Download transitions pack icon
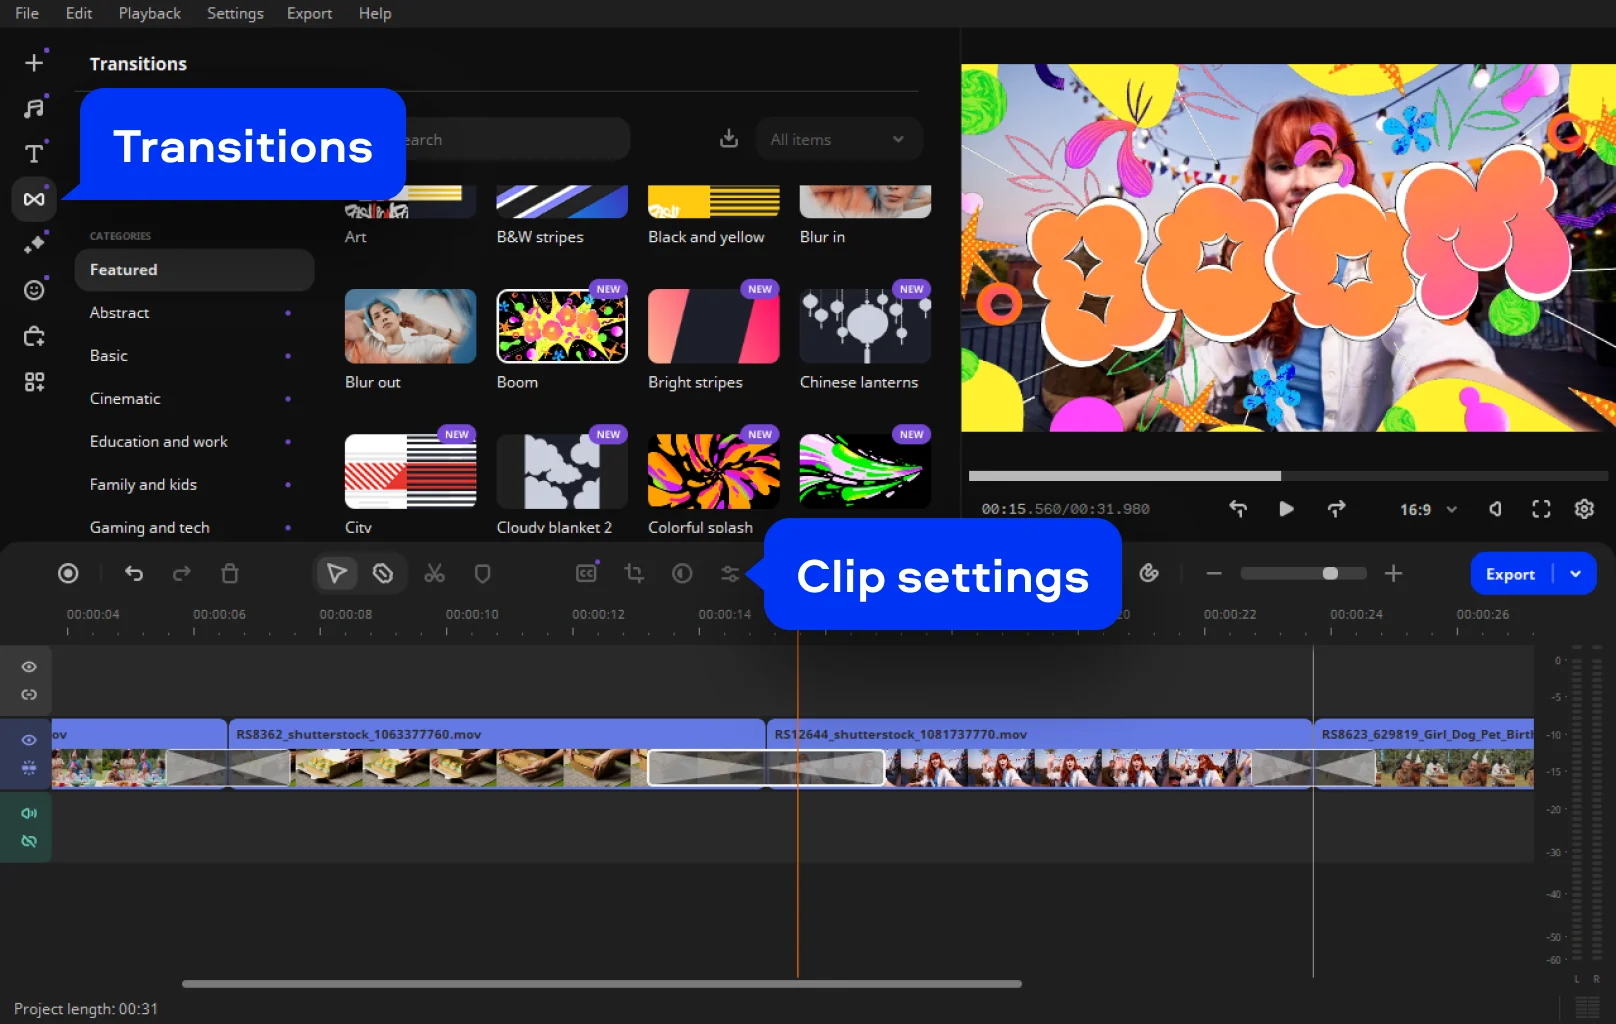Screen dimensions: 1616x1024 [729, 139]
